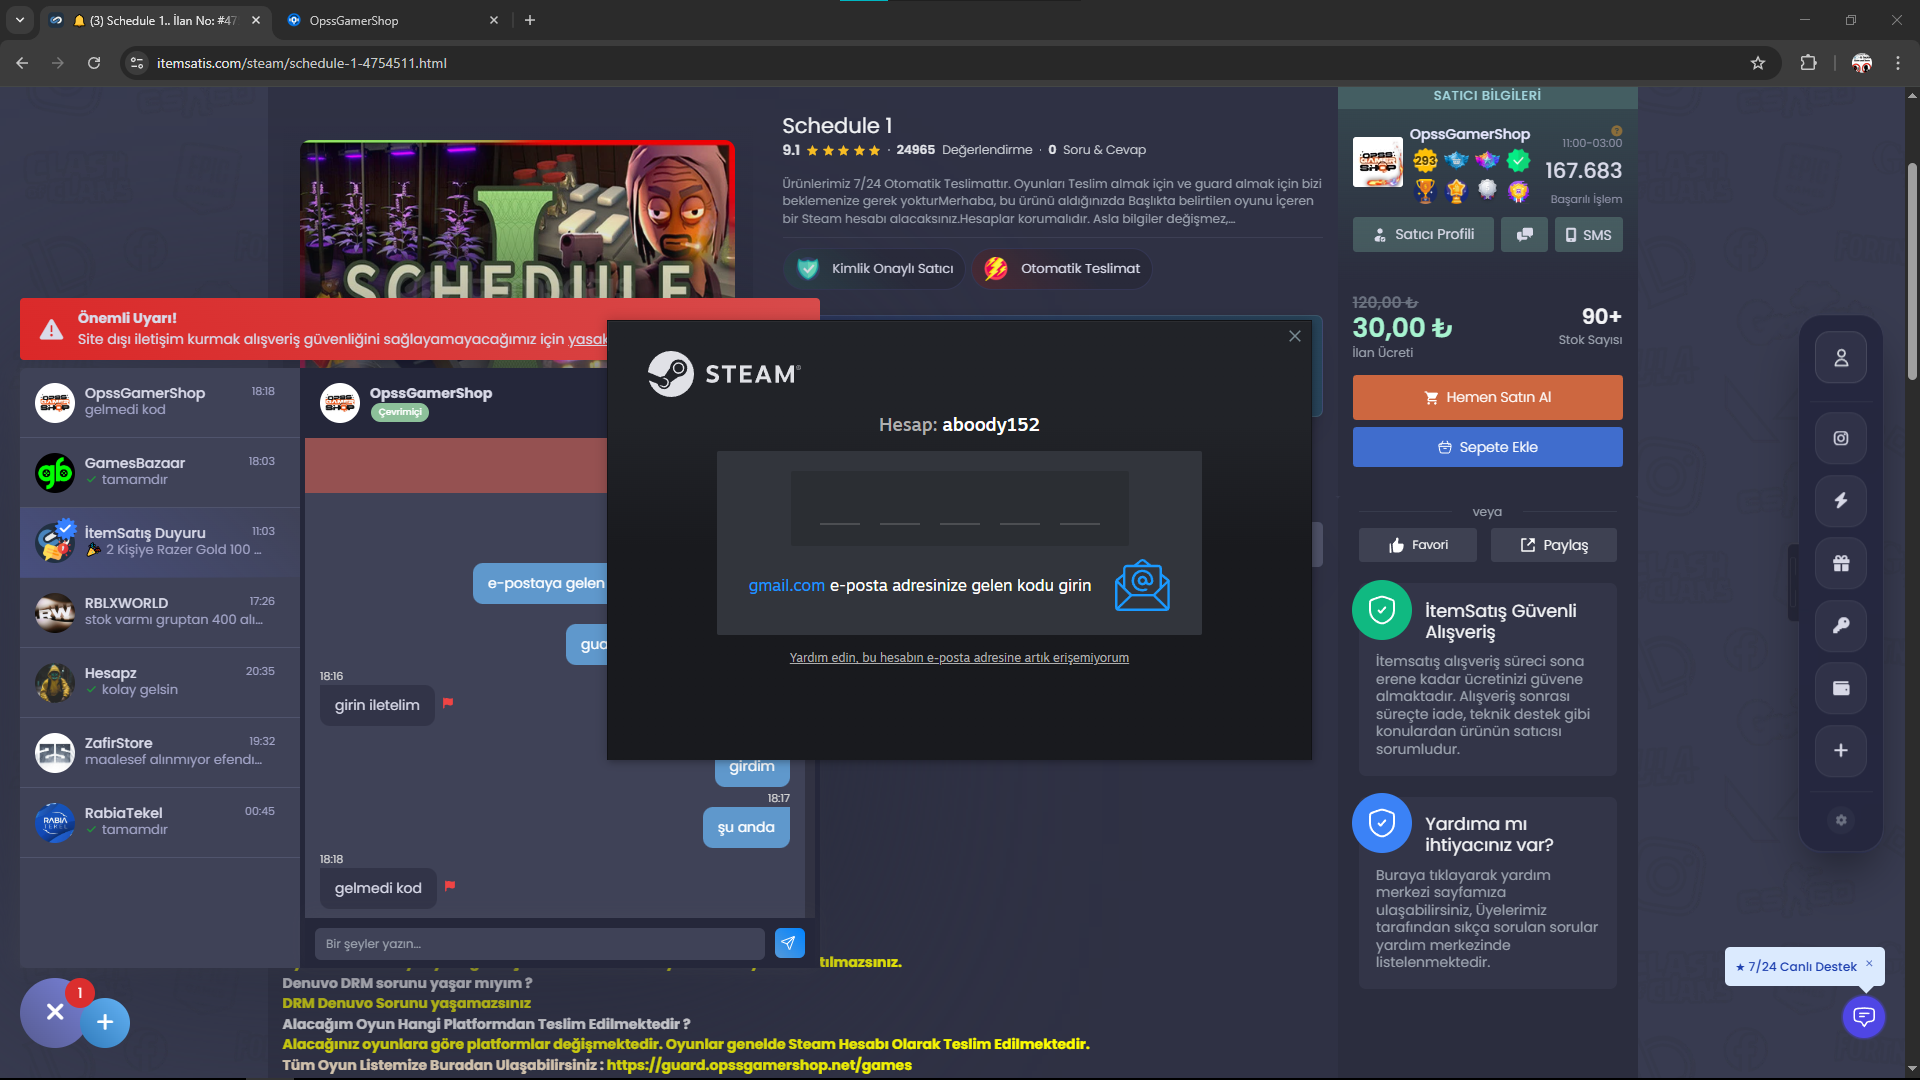Click the Steam code entry field
This screenshot has width=1920, height=1080.
[x=960, y=508]
